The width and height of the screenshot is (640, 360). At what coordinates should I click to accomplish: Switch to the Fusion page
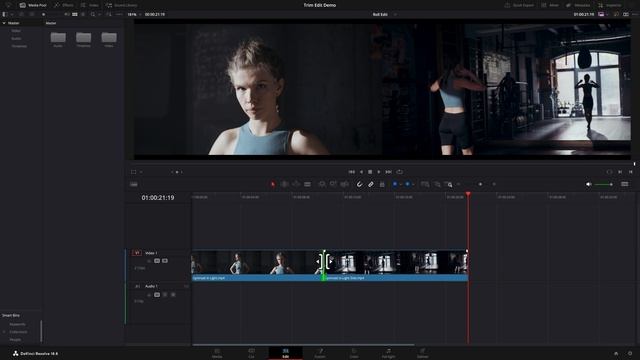pos(320,353)
